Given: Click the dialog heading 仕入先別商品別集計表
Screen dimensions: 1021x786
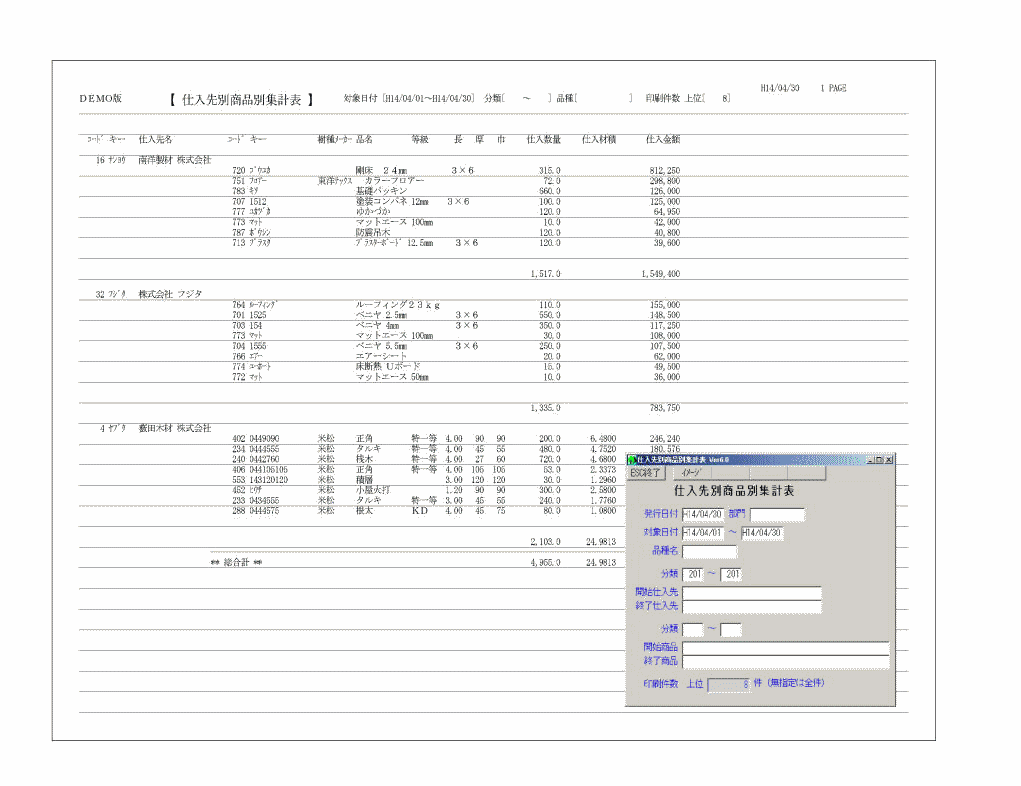Looking at the screenshot, I should (734, 491).
